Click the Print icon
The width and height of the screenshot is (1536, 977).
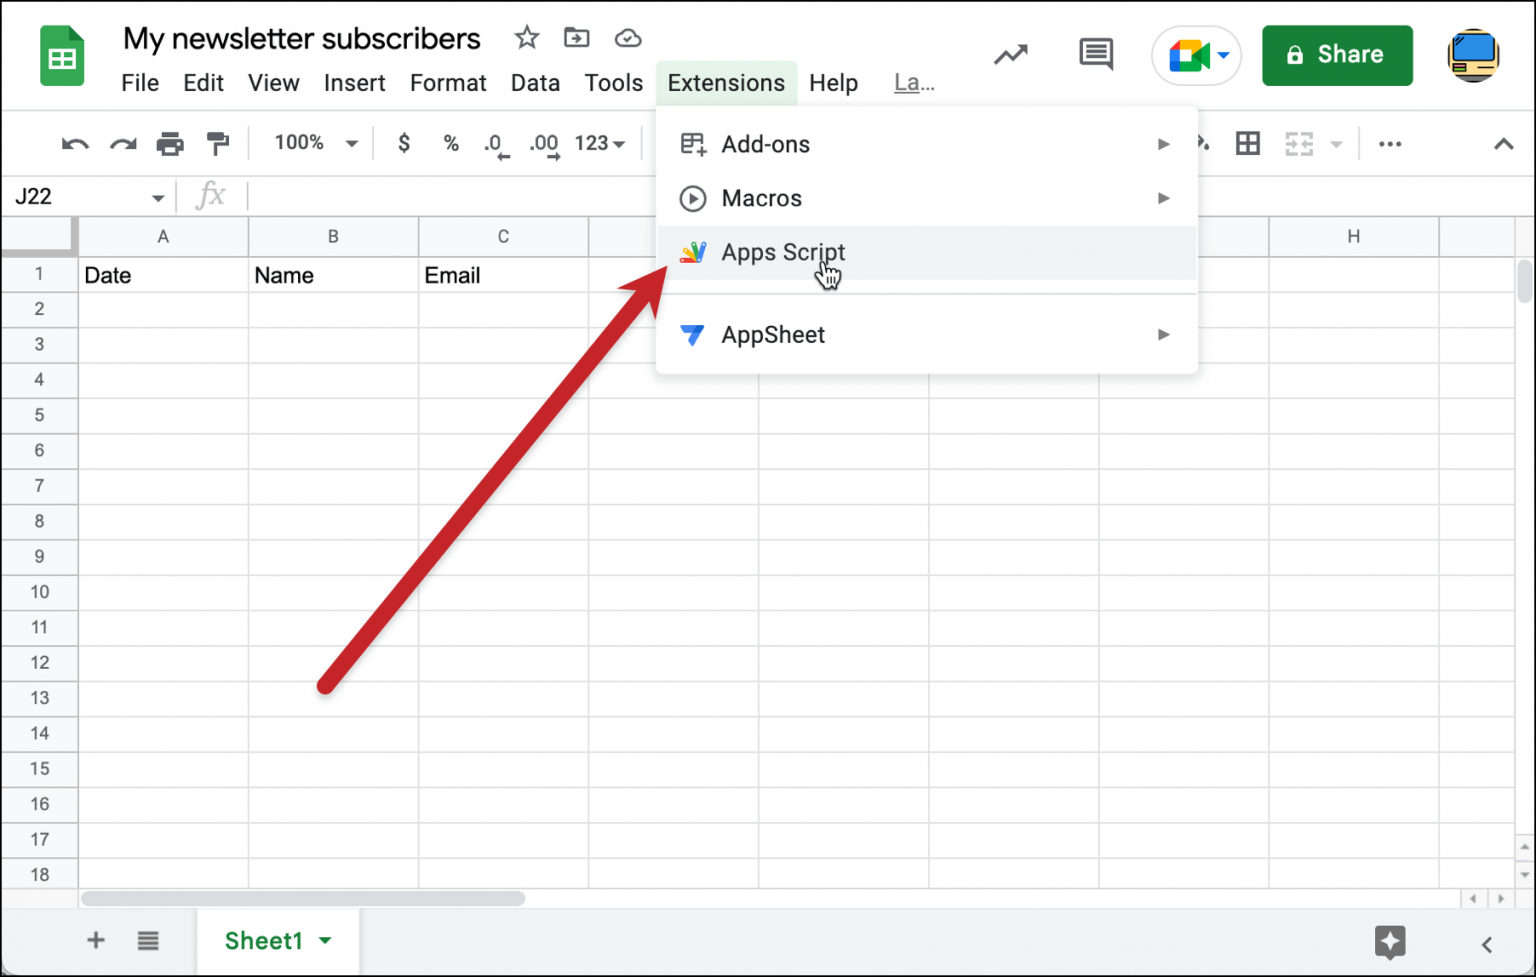[170, 143]
